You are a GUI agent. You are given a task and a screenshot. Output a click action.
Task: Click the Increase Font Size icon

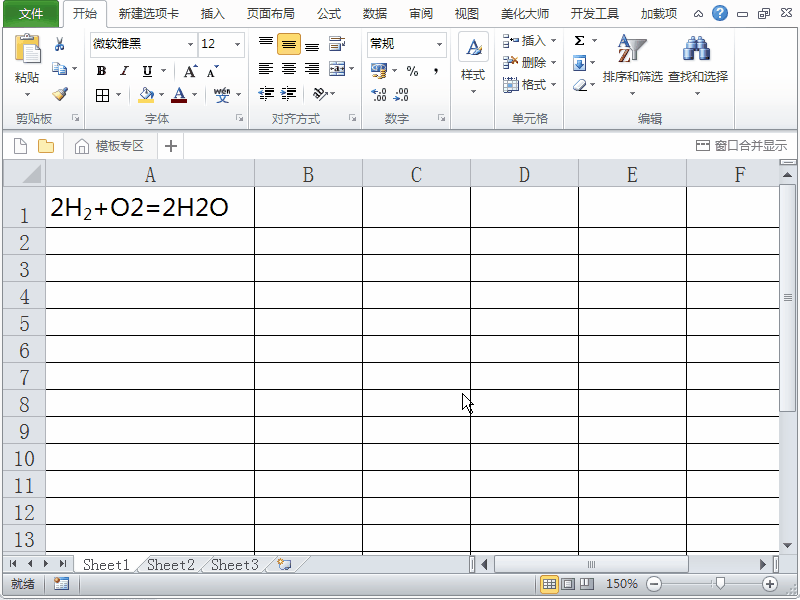190,71
